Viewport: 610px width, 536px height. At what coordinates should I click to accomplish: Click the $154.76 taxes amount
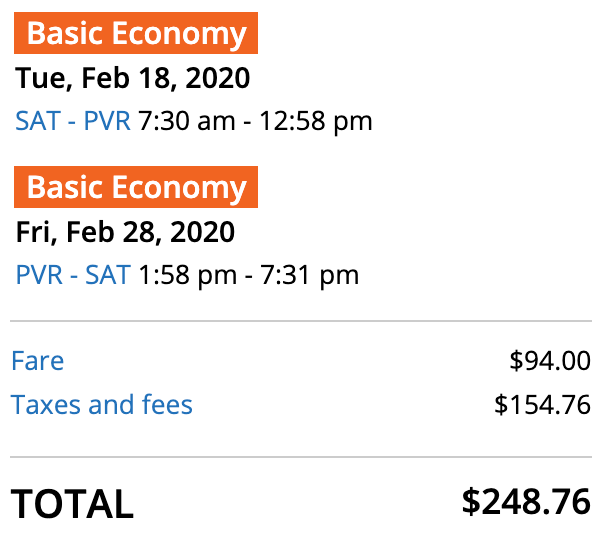pyautogui.click(x=542, y=405)
